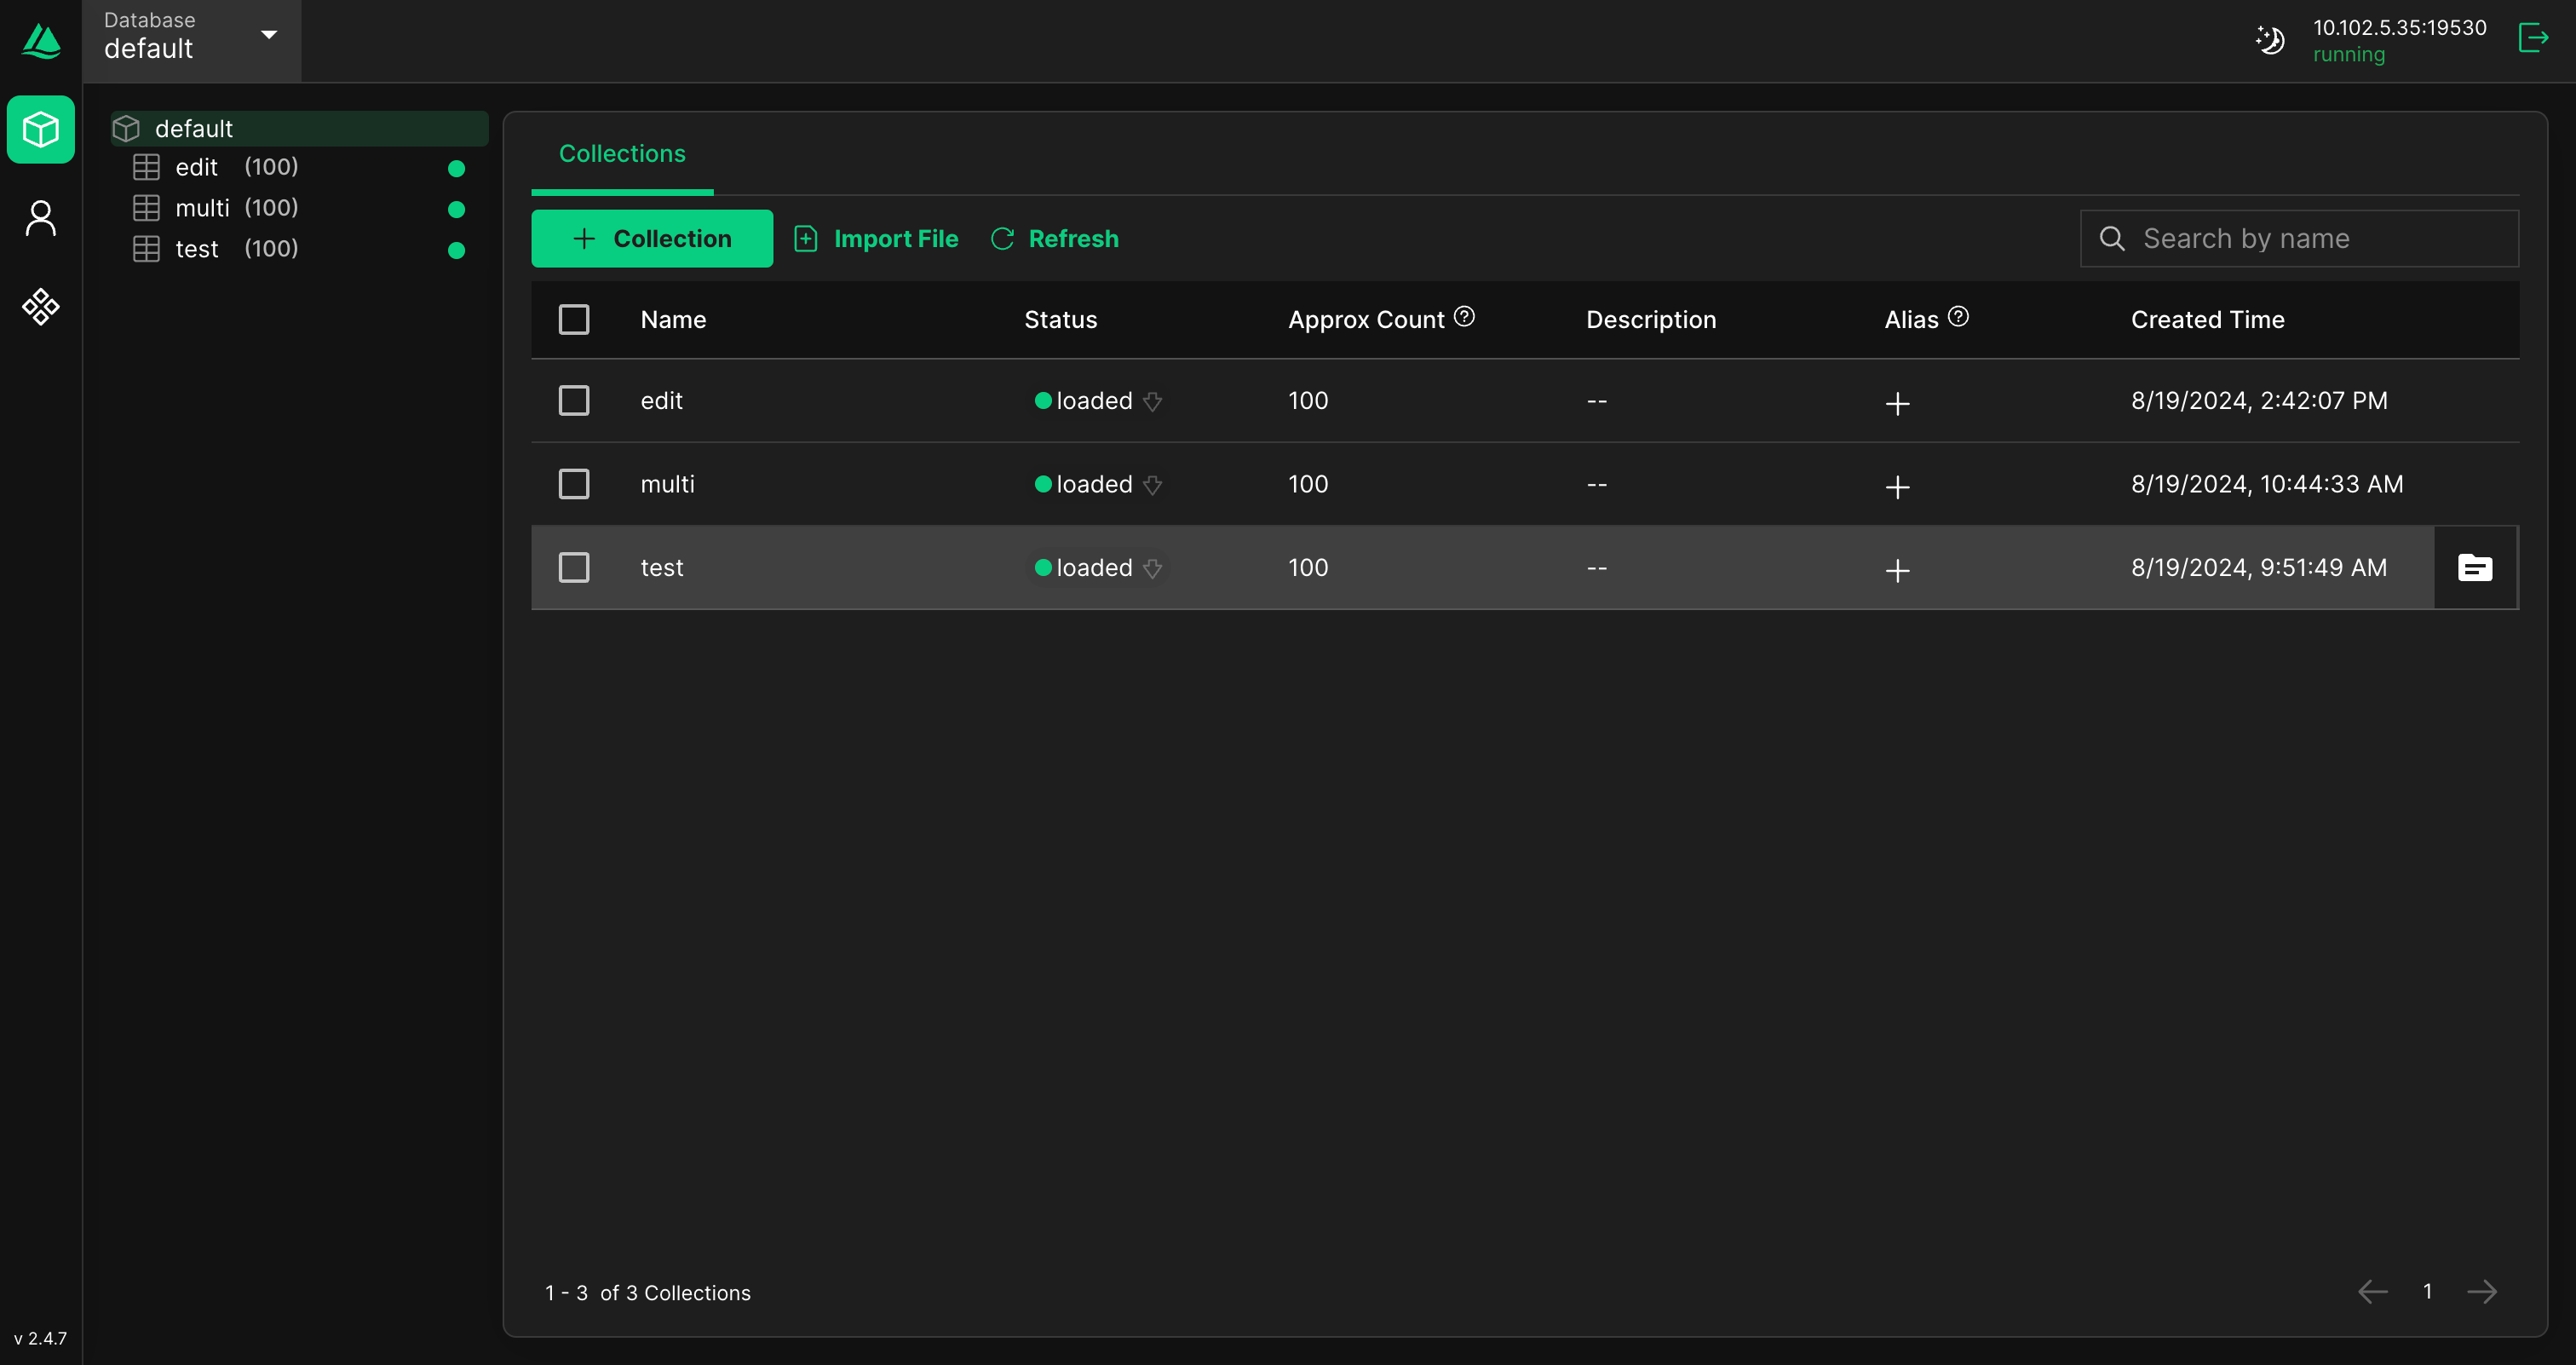Click the Refresh button
Screen dimensions: 2576x1365
pos(1054,238)
